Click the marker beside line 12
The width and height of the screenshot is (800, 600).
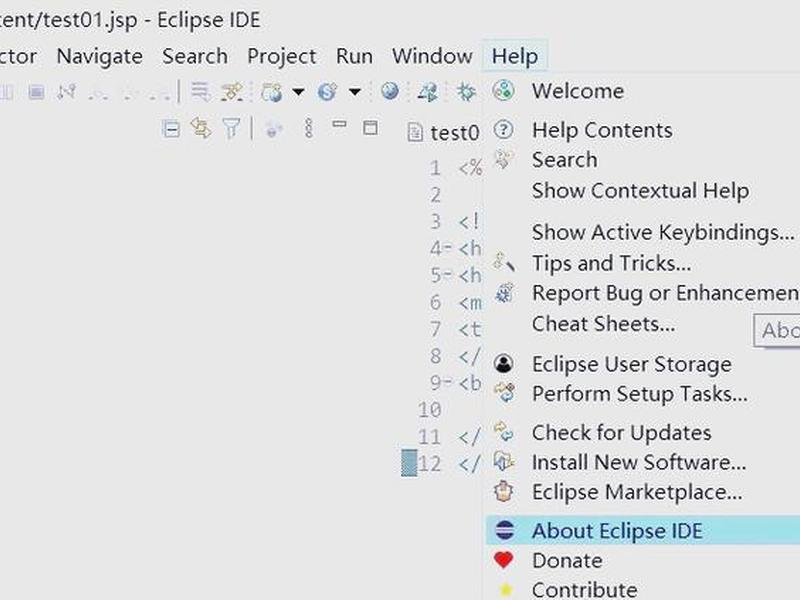click(409, 463)
